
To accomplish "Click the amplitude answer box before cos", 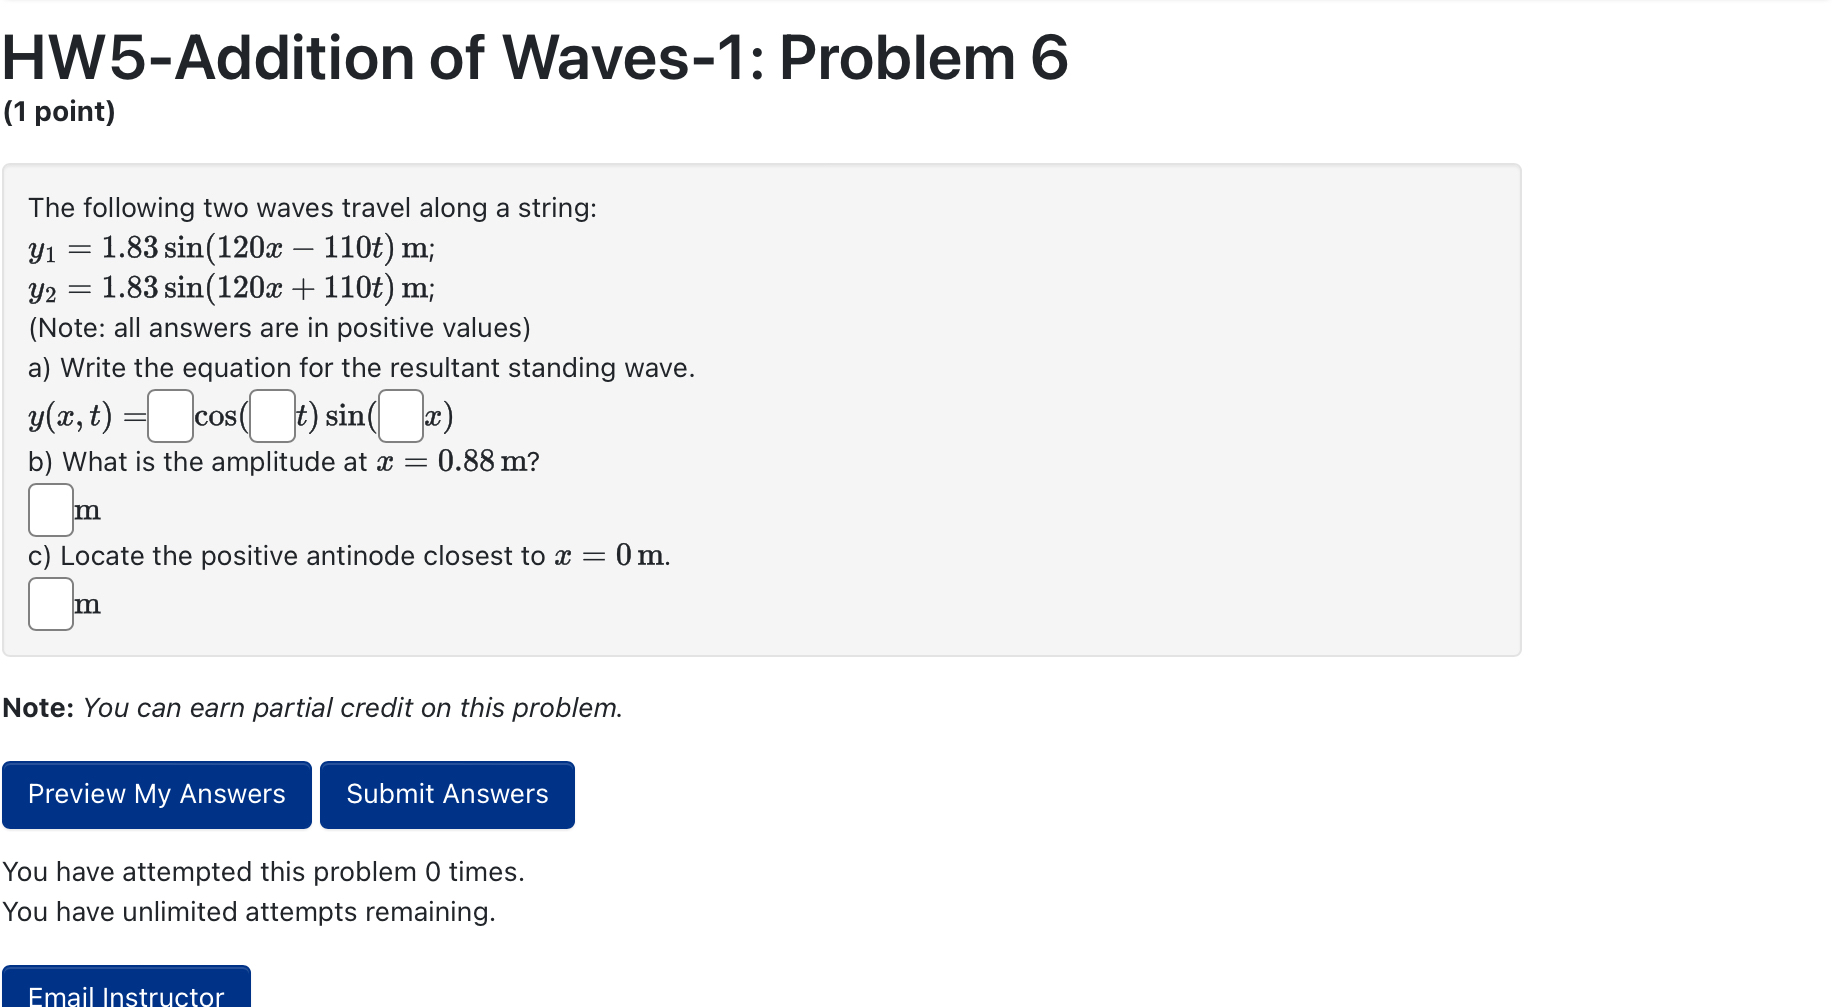I will click(169, 416).
